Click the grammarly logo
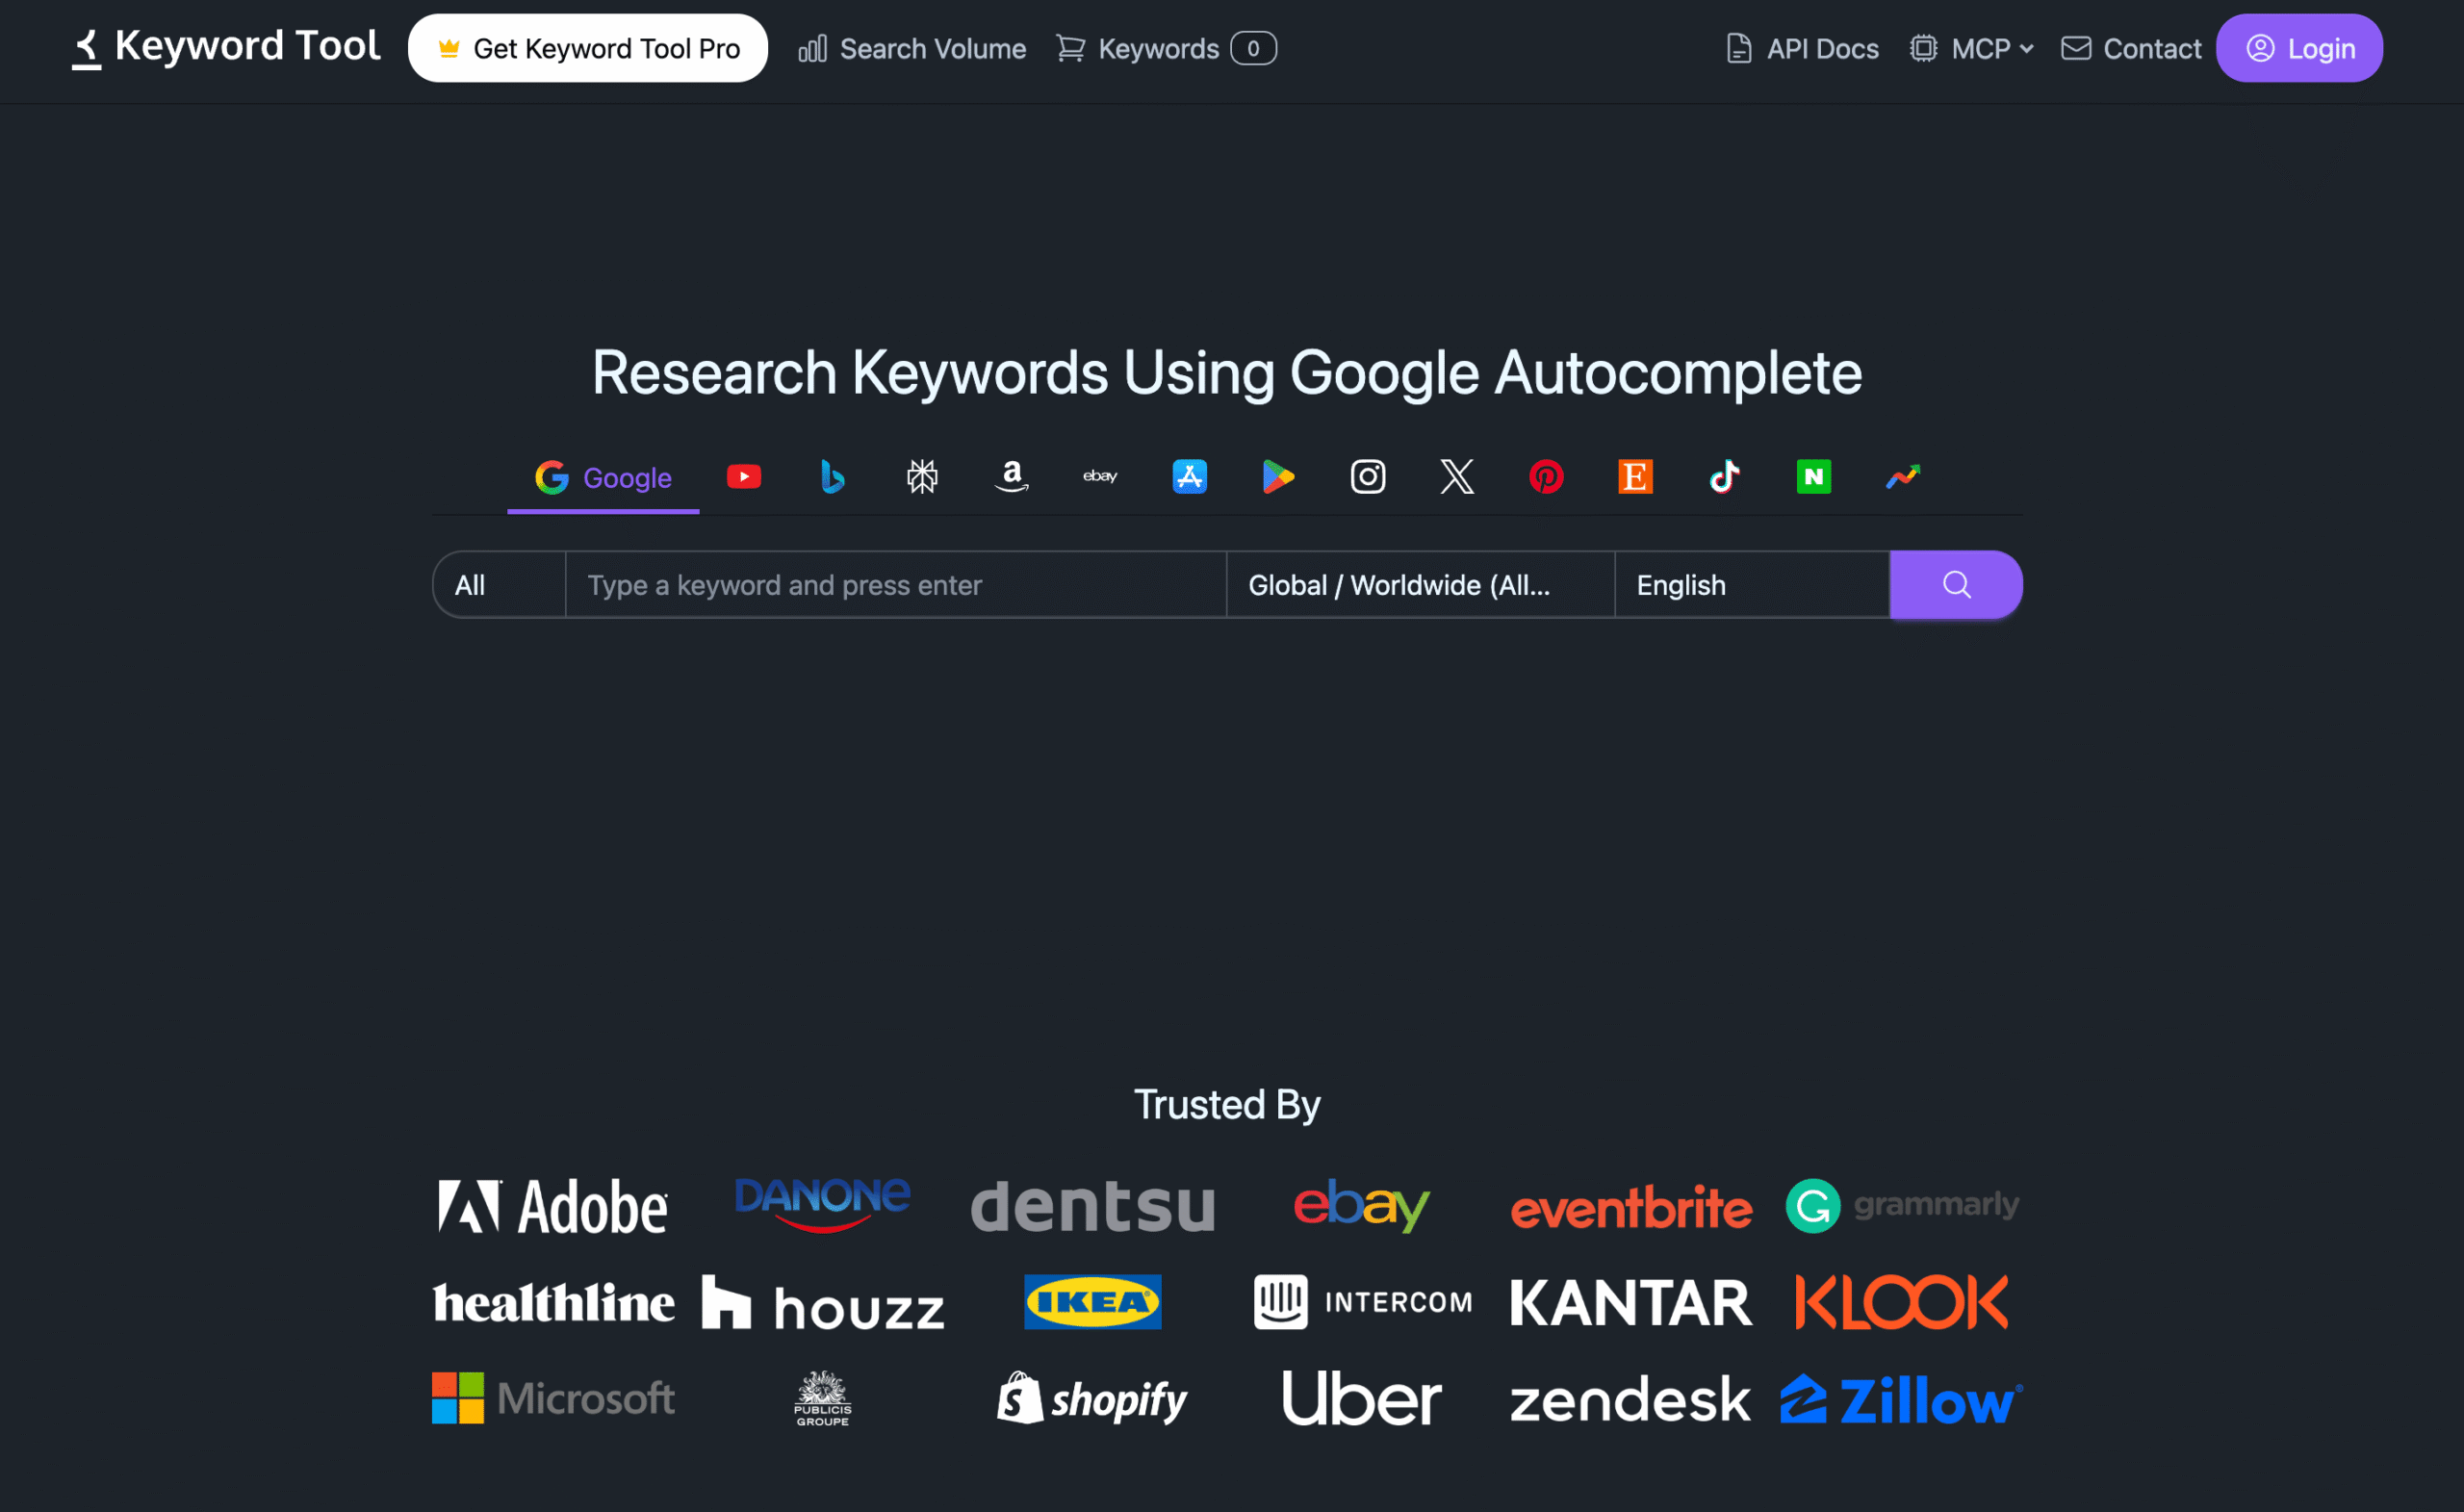Viewport: 2464px width, 1512px height. click(1902, 1206)
